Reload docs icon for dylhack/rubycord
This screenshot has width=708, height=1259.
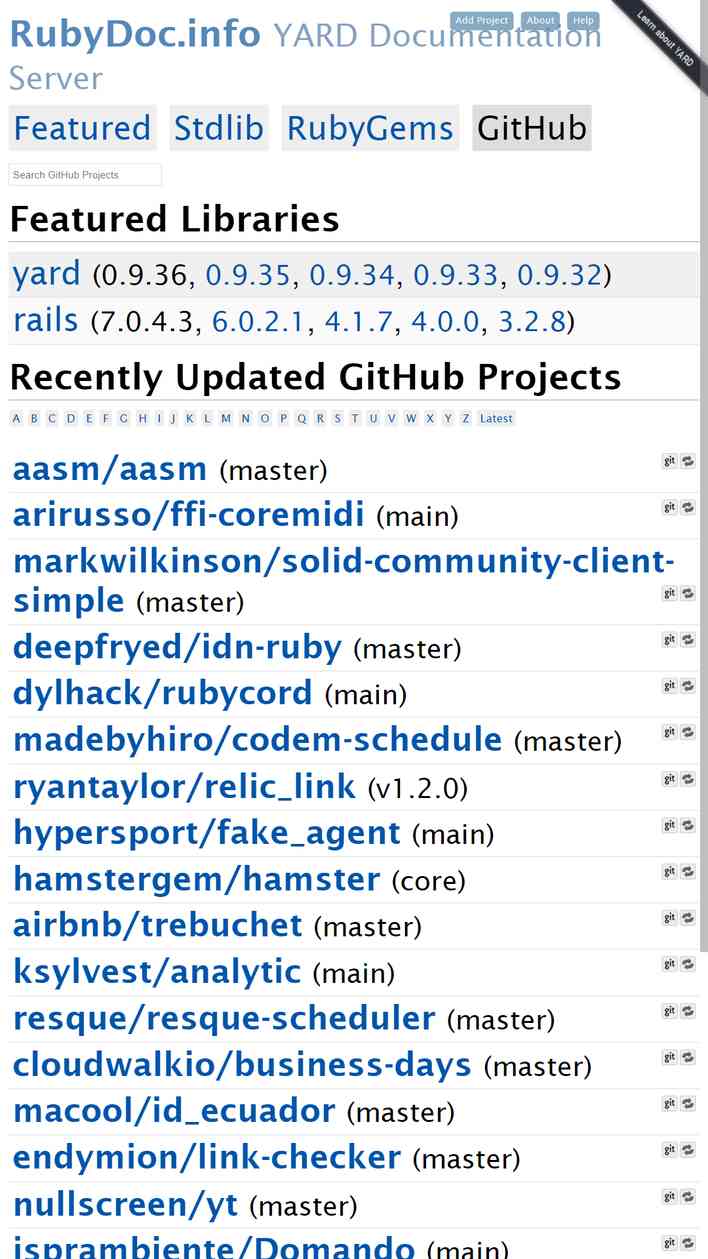tap(688, 686)
